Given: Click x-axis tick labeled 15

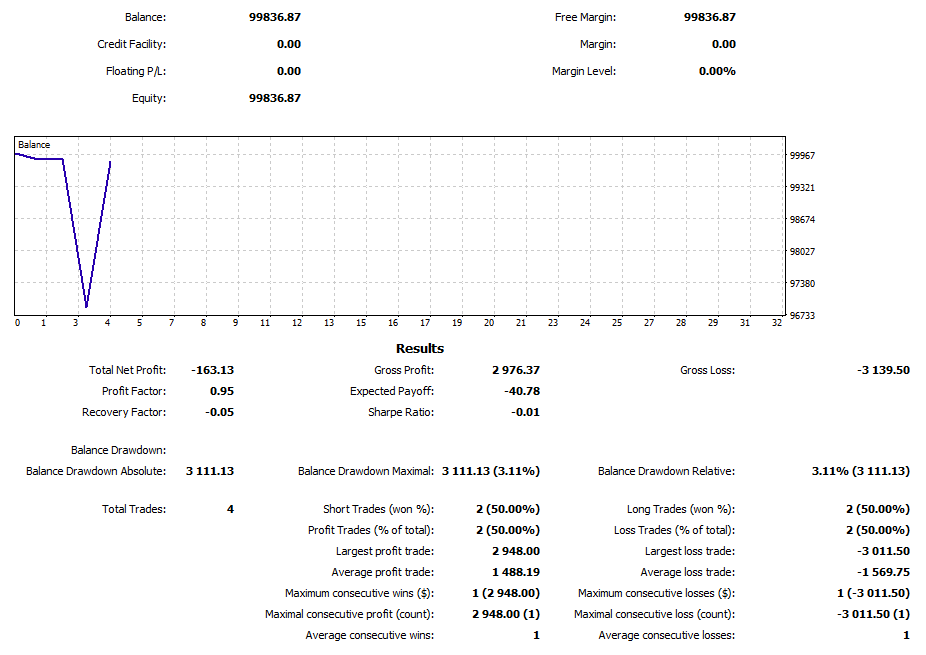Looking at the screenshot, I should 361,323.
